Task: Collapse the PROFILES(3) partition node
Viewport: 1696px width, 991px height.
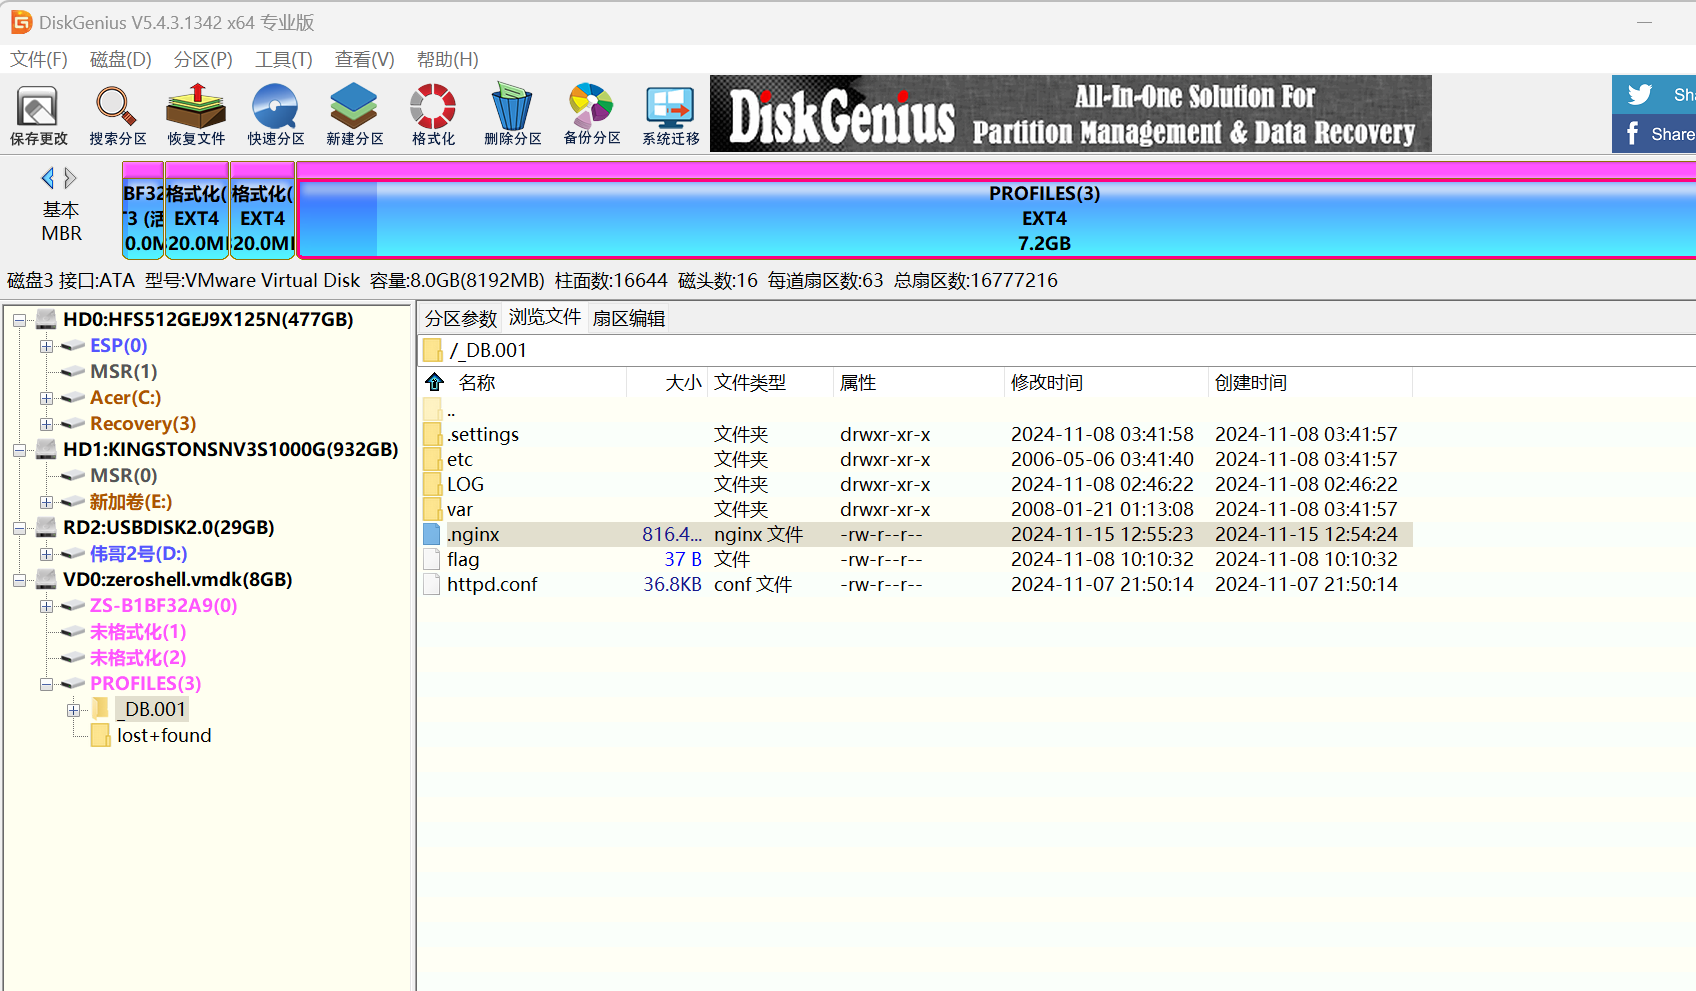Action: [46, 684]
